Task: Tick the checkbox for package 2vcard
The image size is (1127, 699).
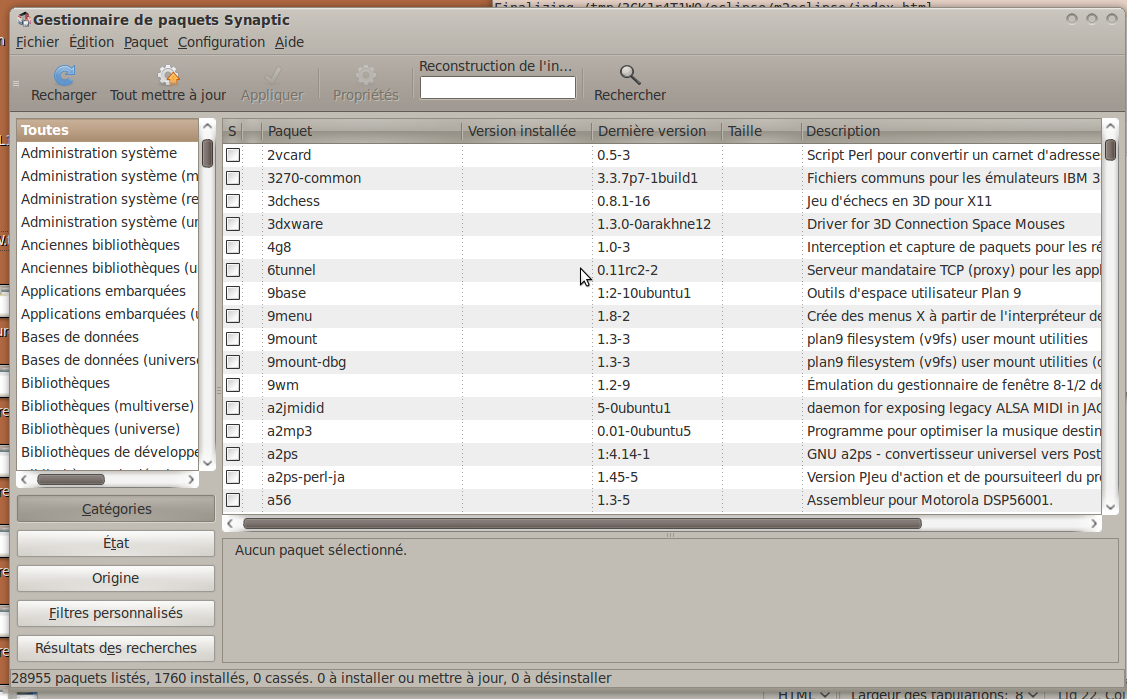Action: tap(233, 155)
